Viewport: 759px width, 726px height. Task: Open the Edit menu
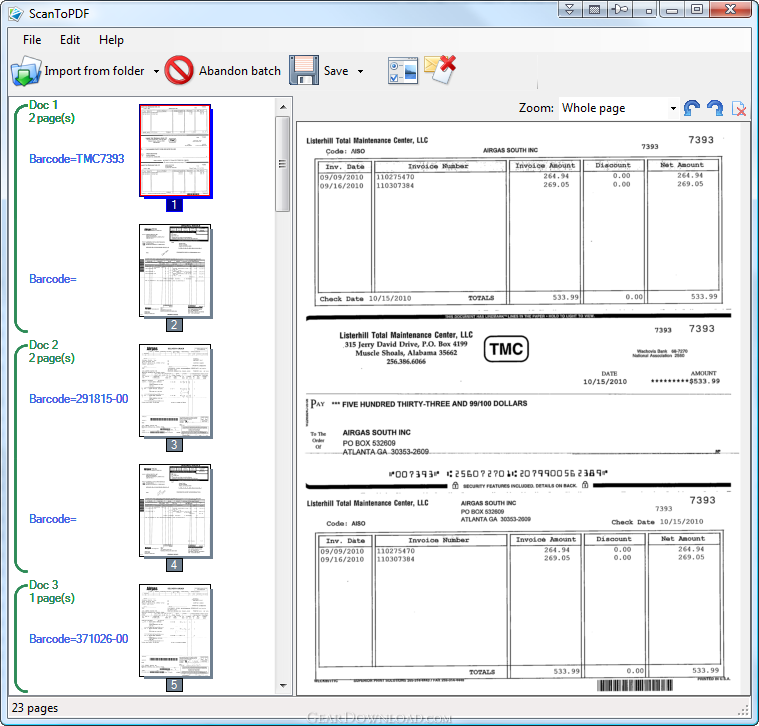tap(70, 40)
